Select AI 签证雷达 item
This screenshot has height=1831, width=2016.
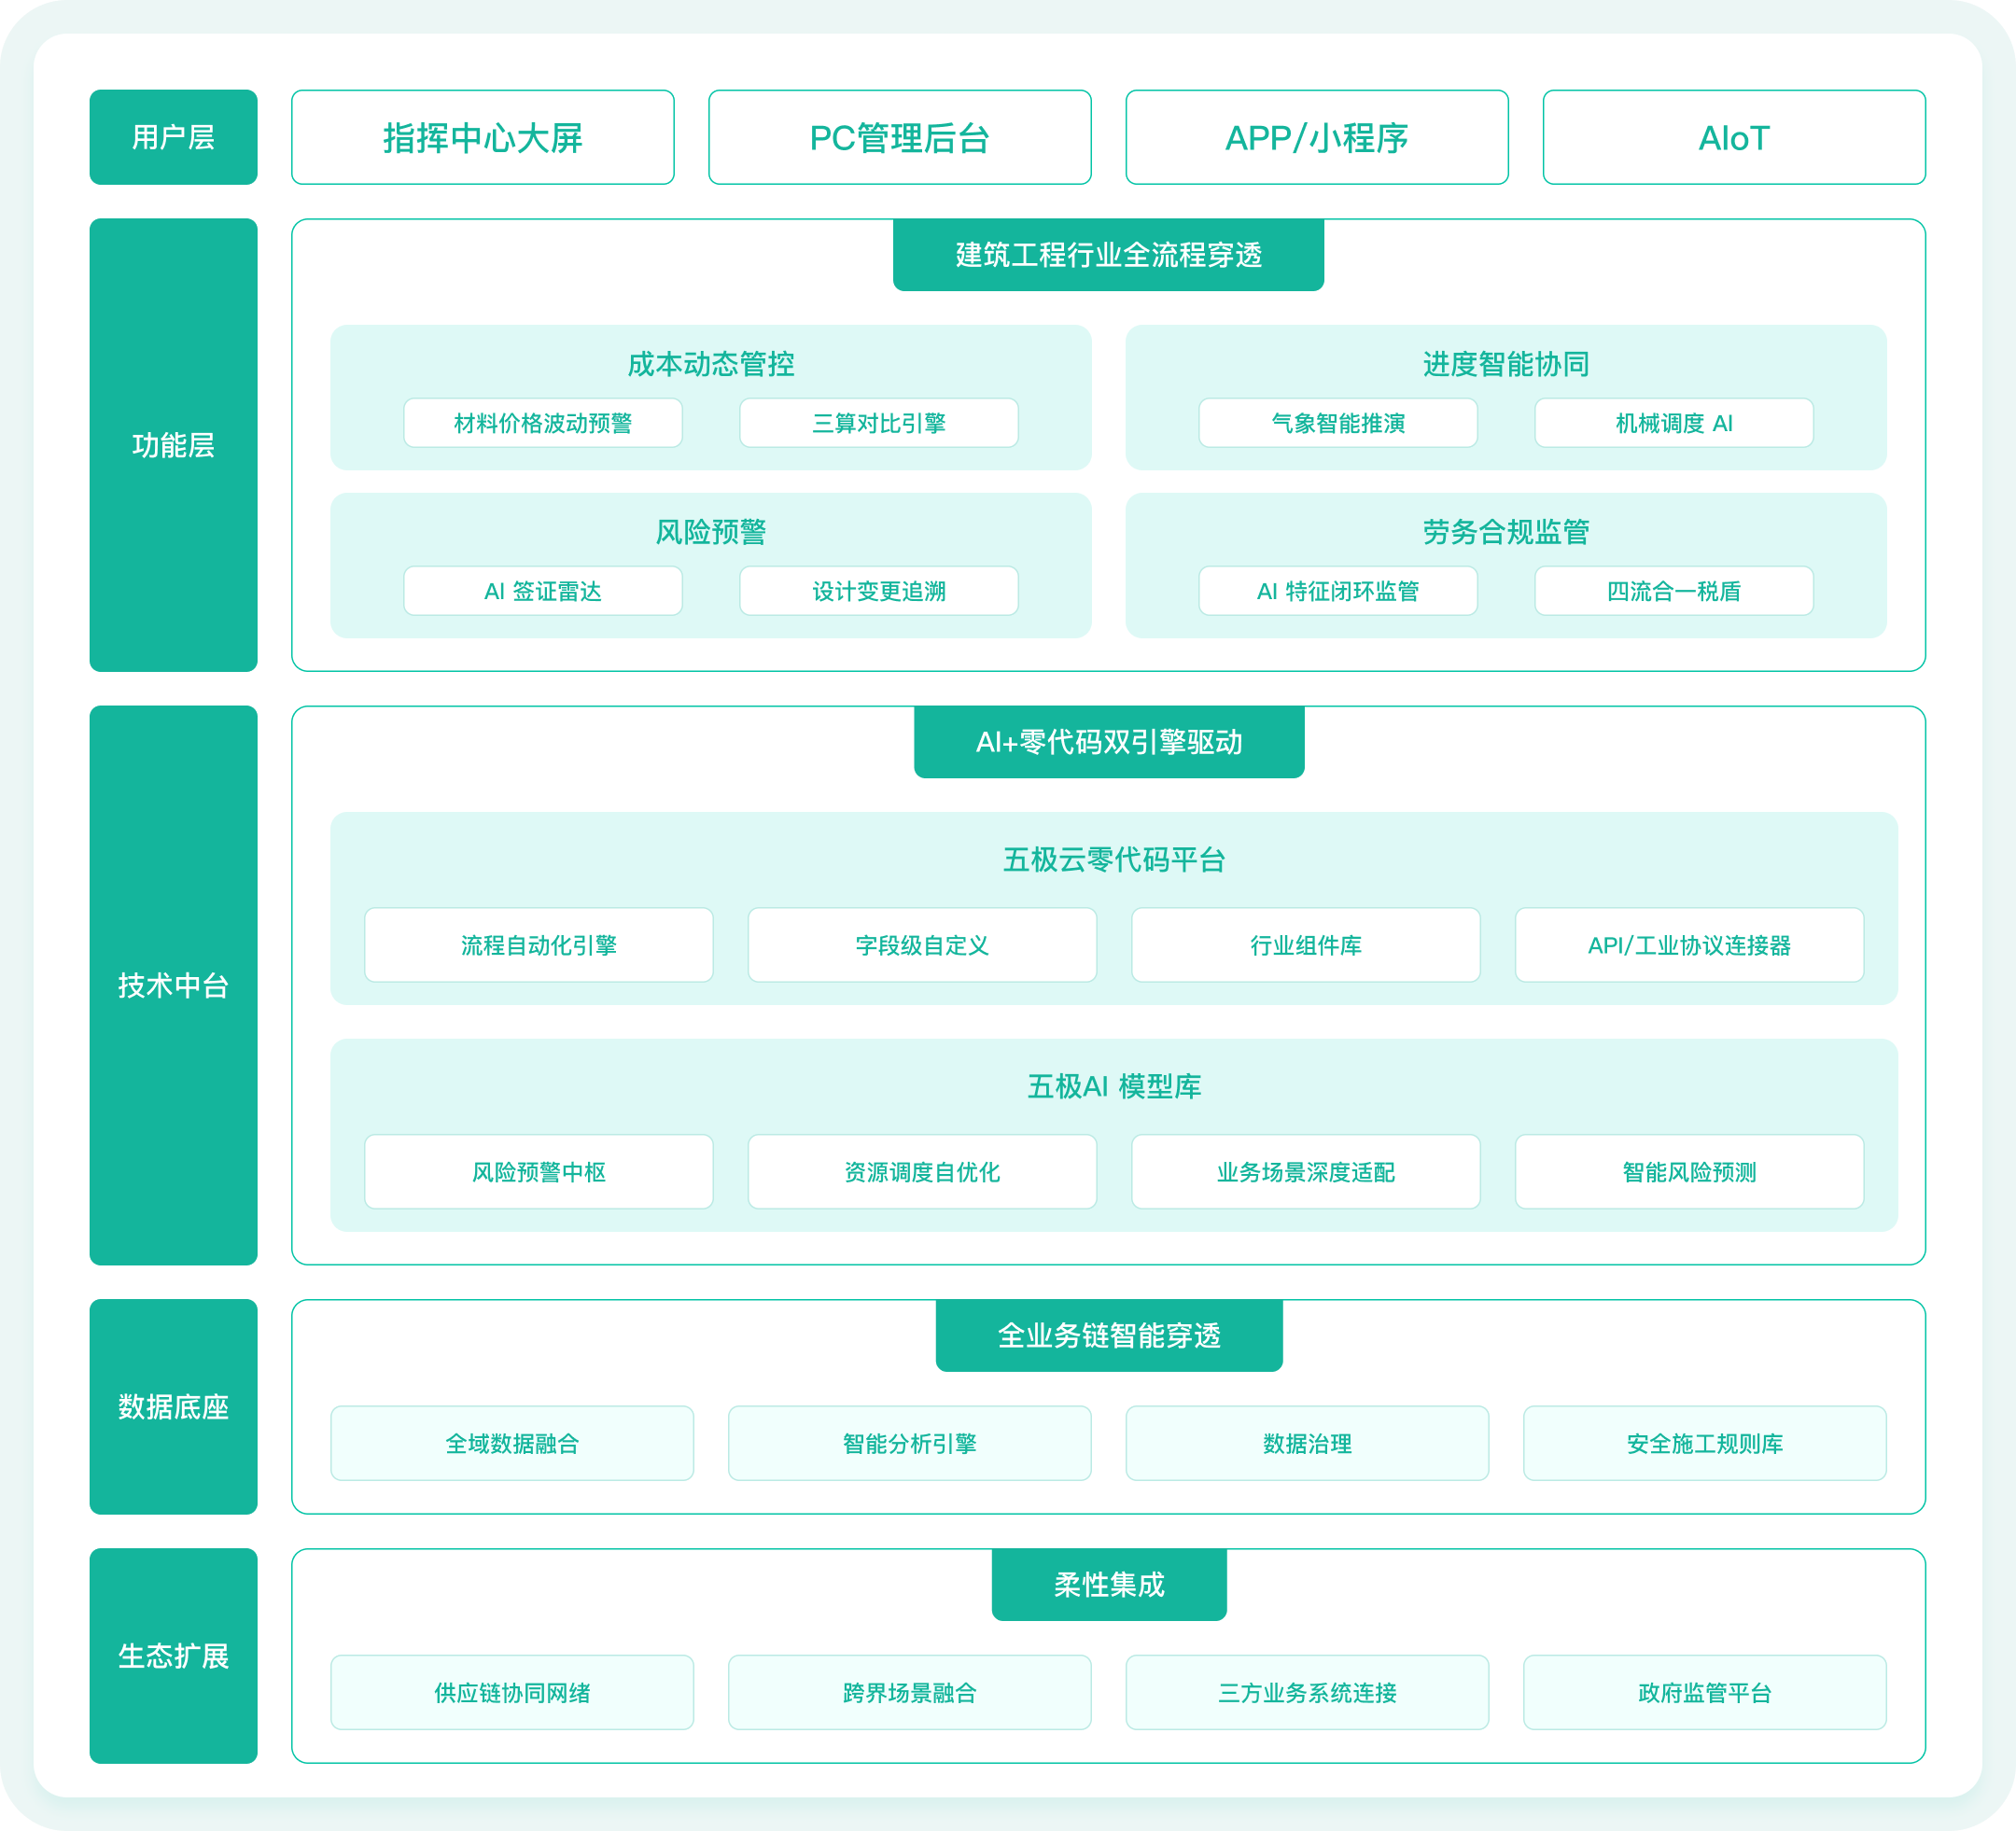(543, 591)
